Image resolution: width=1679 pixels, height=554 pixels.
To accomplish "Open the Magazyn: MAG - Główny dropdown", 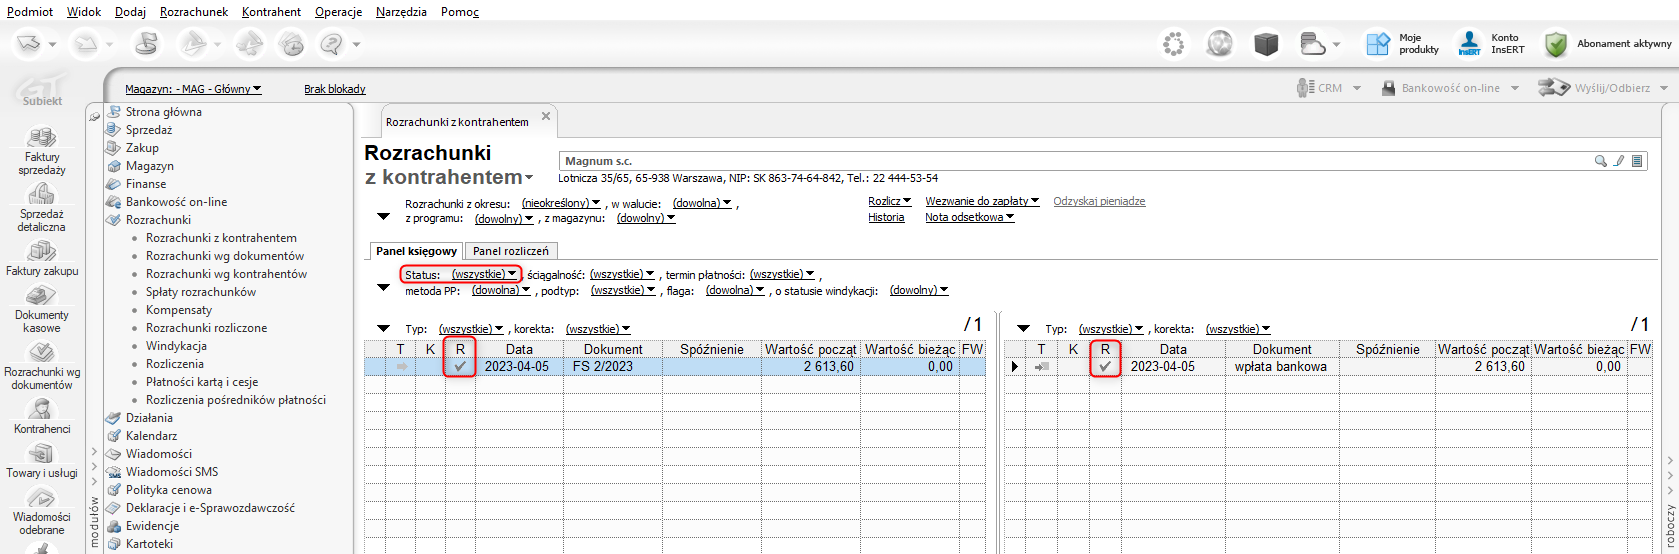I will coord(193,89).
